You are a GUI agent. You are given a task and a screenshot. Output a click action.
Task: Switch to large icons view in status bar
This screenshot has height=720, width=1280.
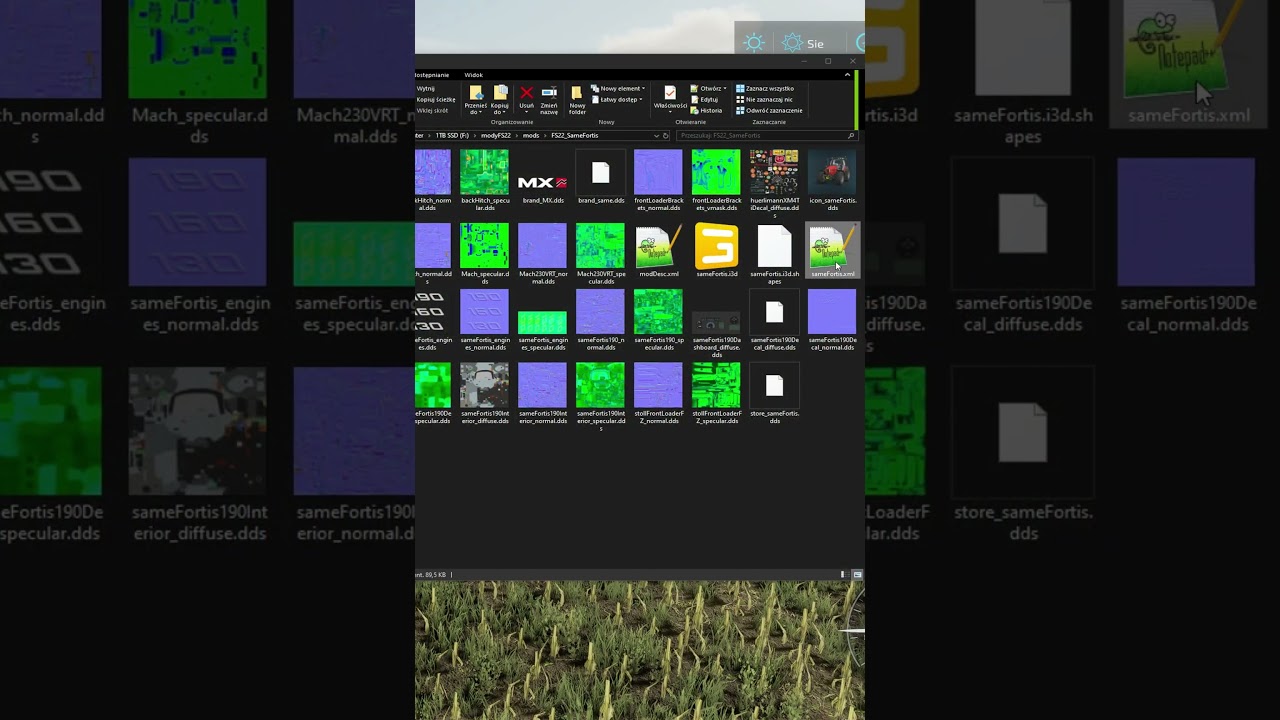click(x=857, y=575)
